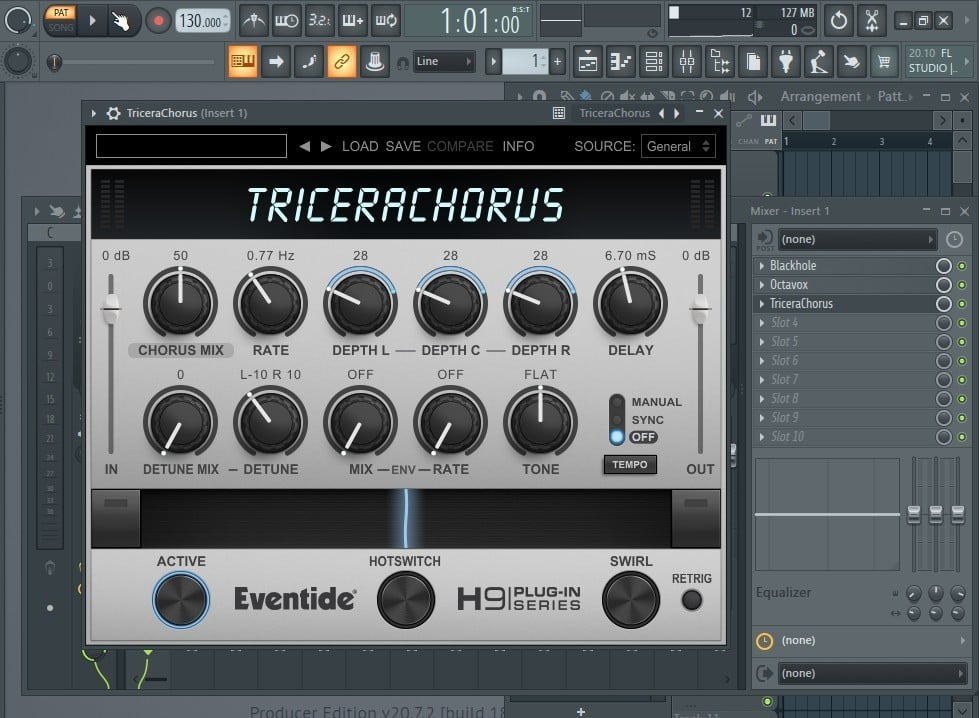Click the Record button
Viewport: 979px width, 718px height.
[x=159, y=21]
